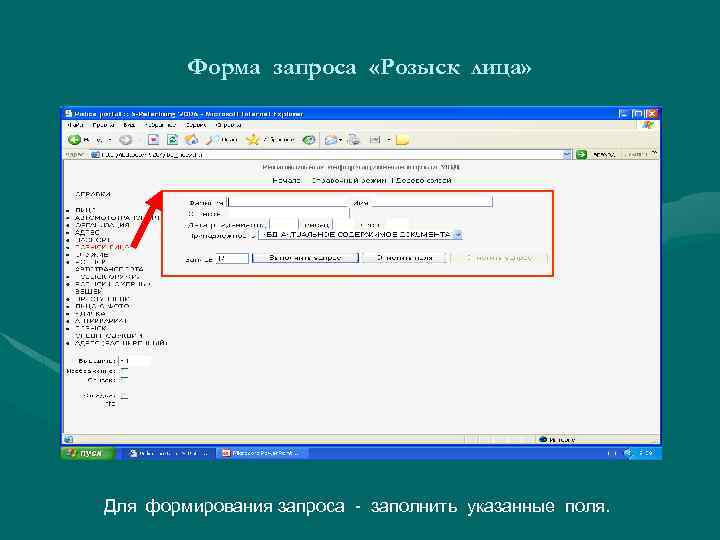
Task: Open the ОРУЖИЕ sidebar link
Action: tap(92, 254)
